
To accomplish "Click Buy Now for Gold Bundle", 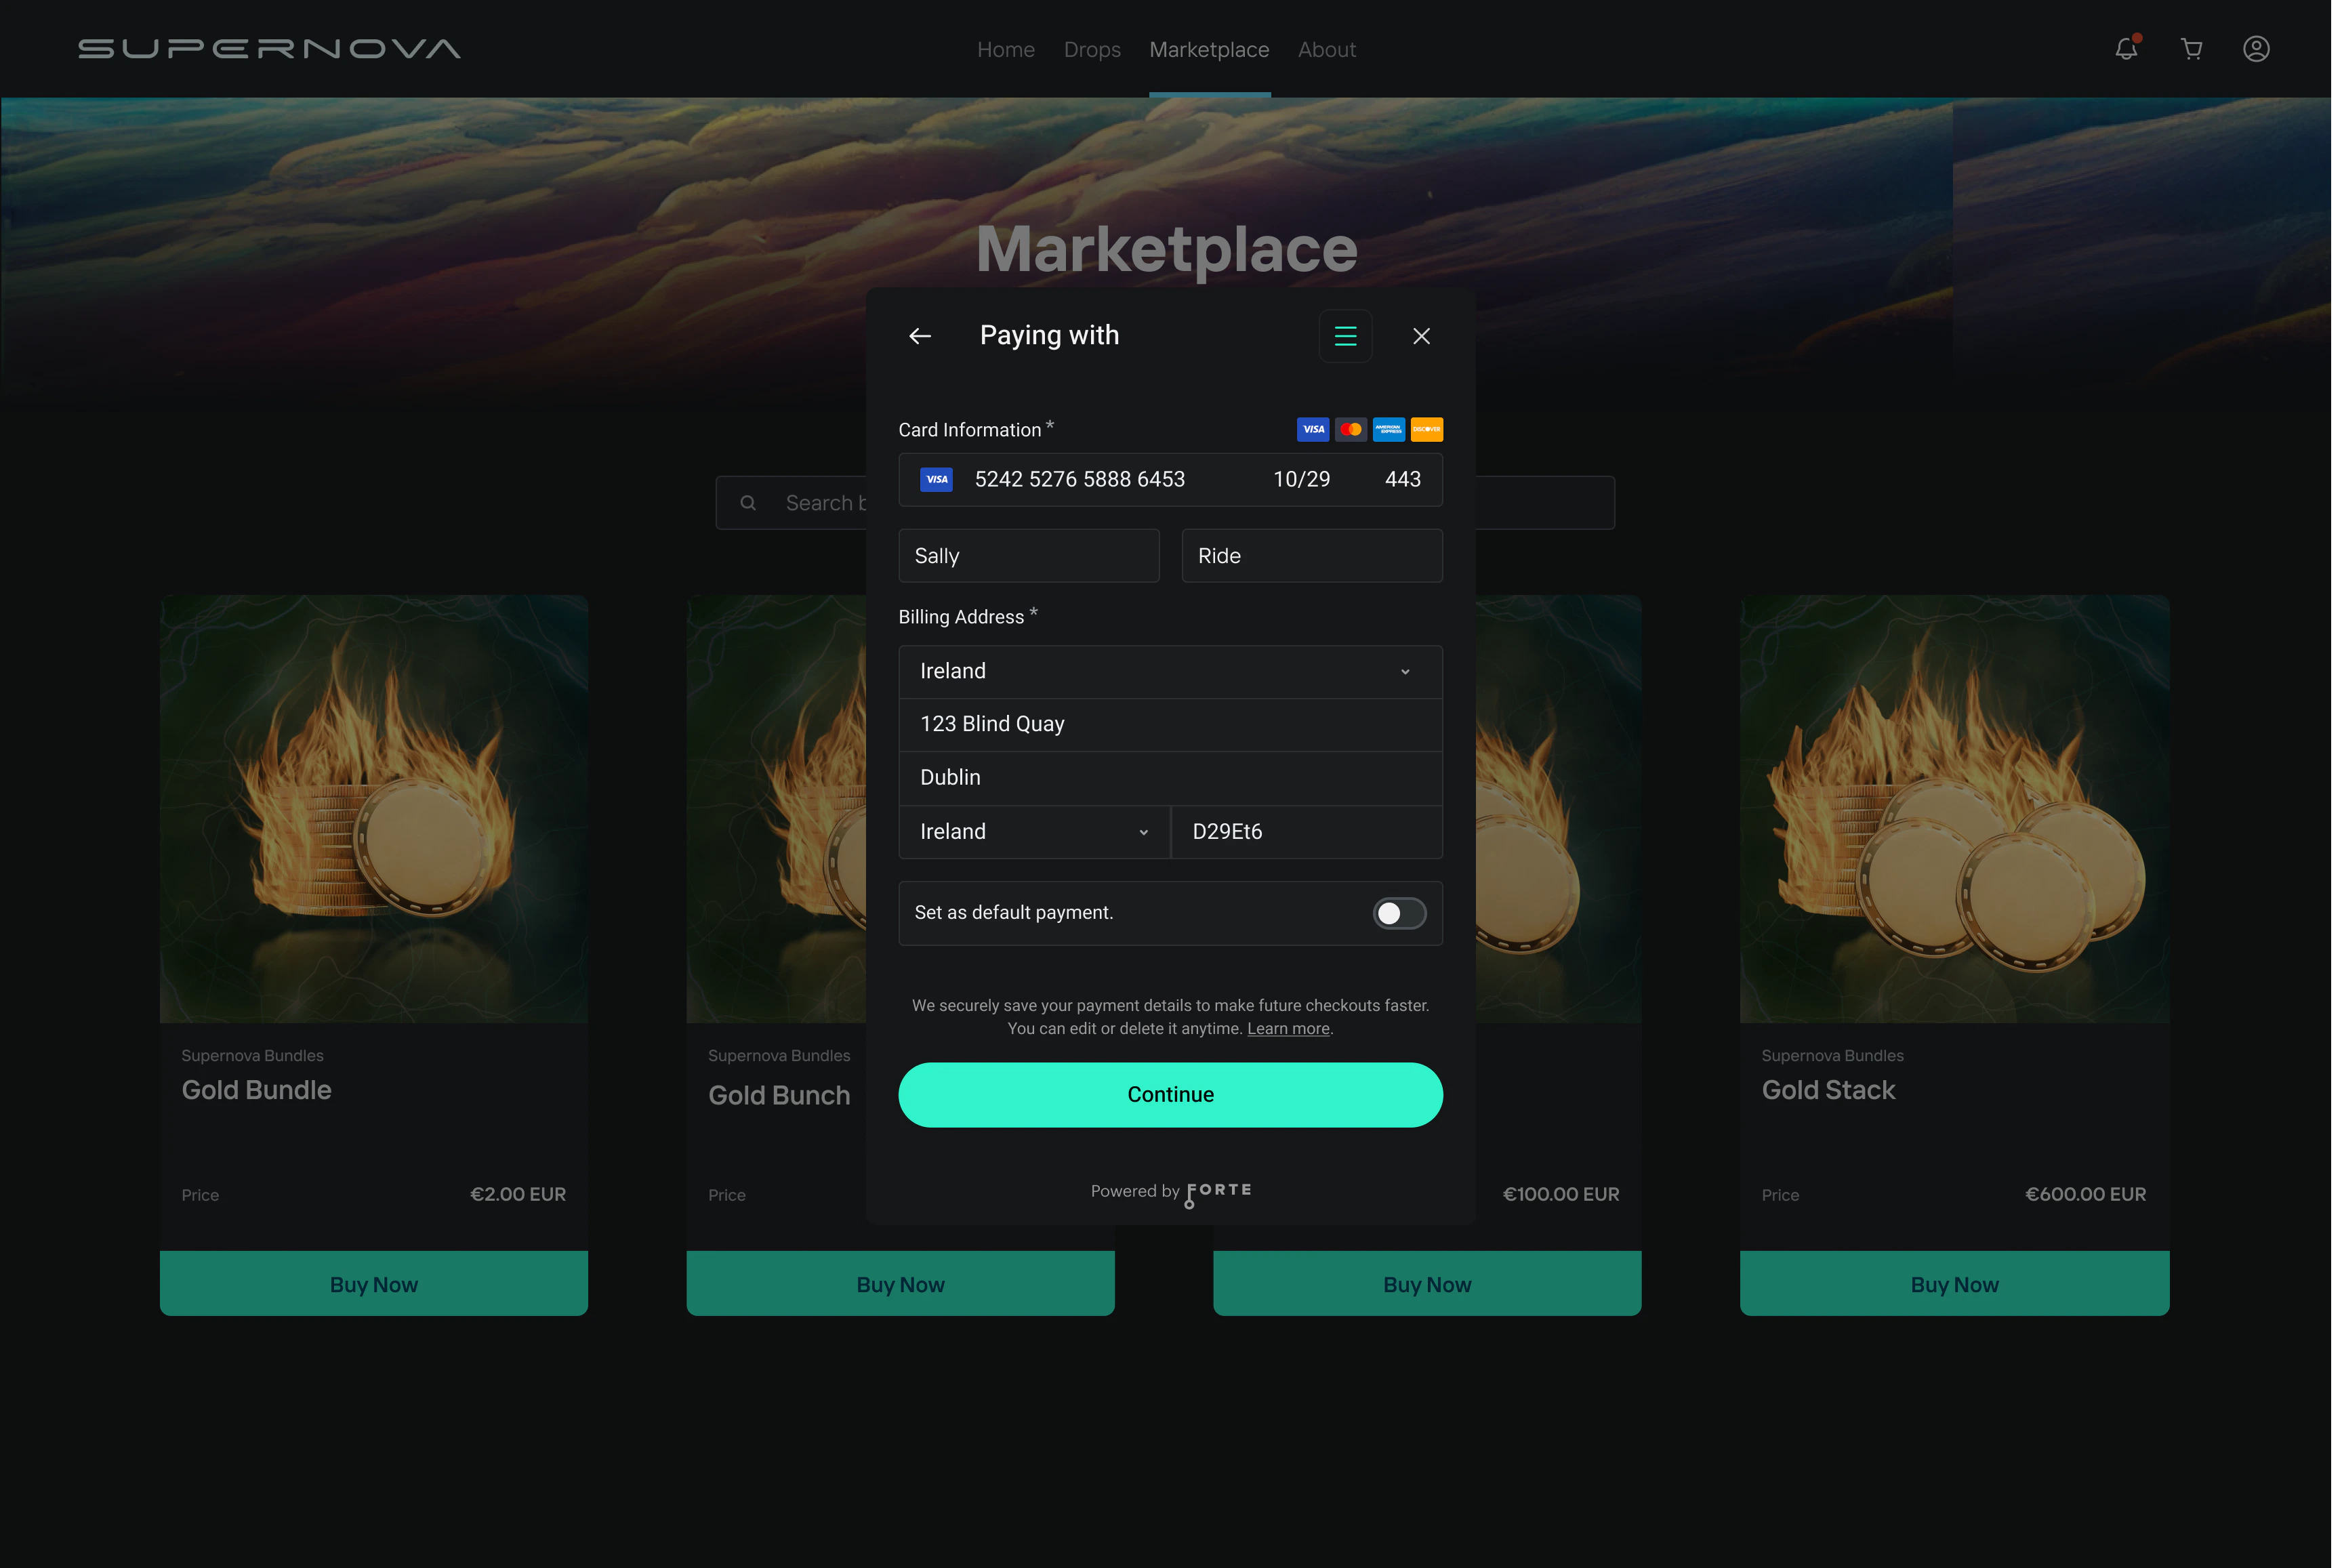I will pos(374,1284).
